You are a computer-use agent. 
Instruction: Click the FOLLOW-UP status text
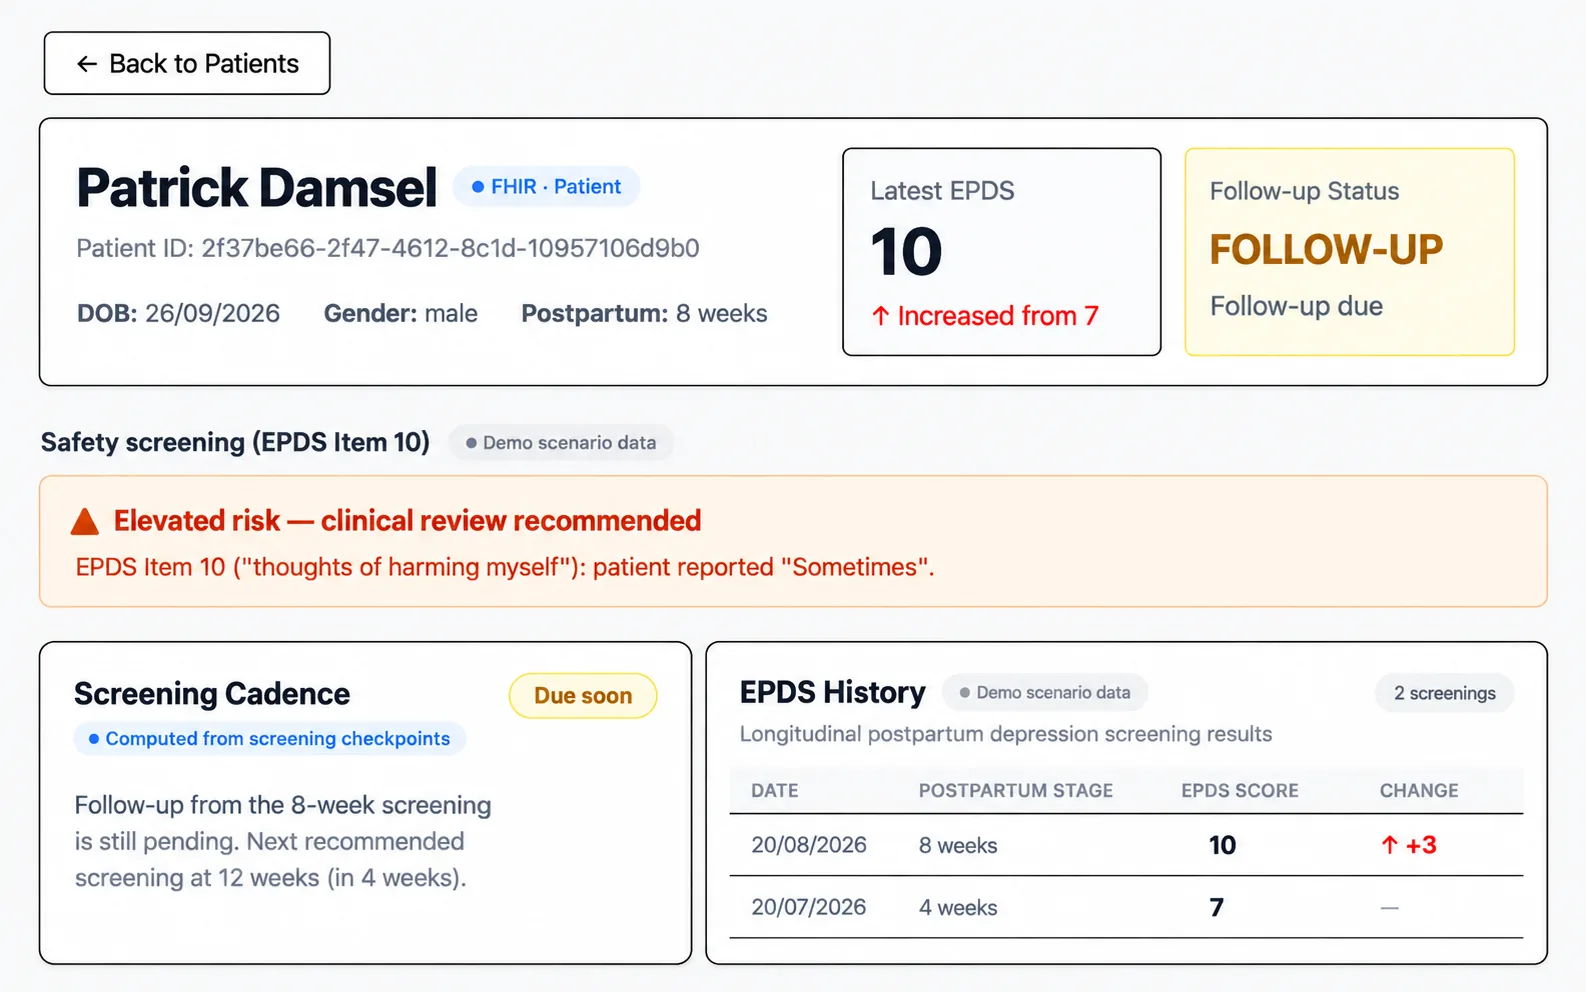1326,249
